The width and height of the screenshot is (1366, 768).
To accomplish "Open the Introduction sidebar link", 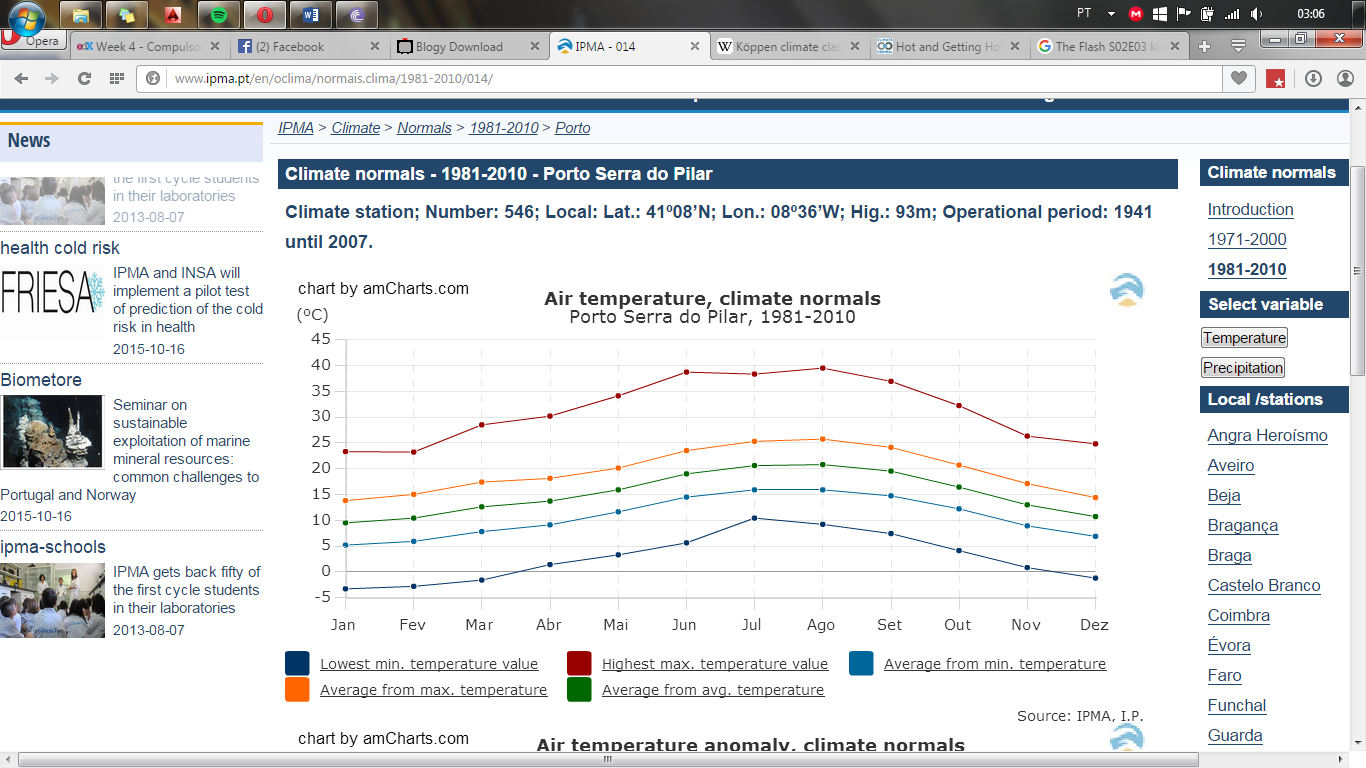I will point(1250,209).
